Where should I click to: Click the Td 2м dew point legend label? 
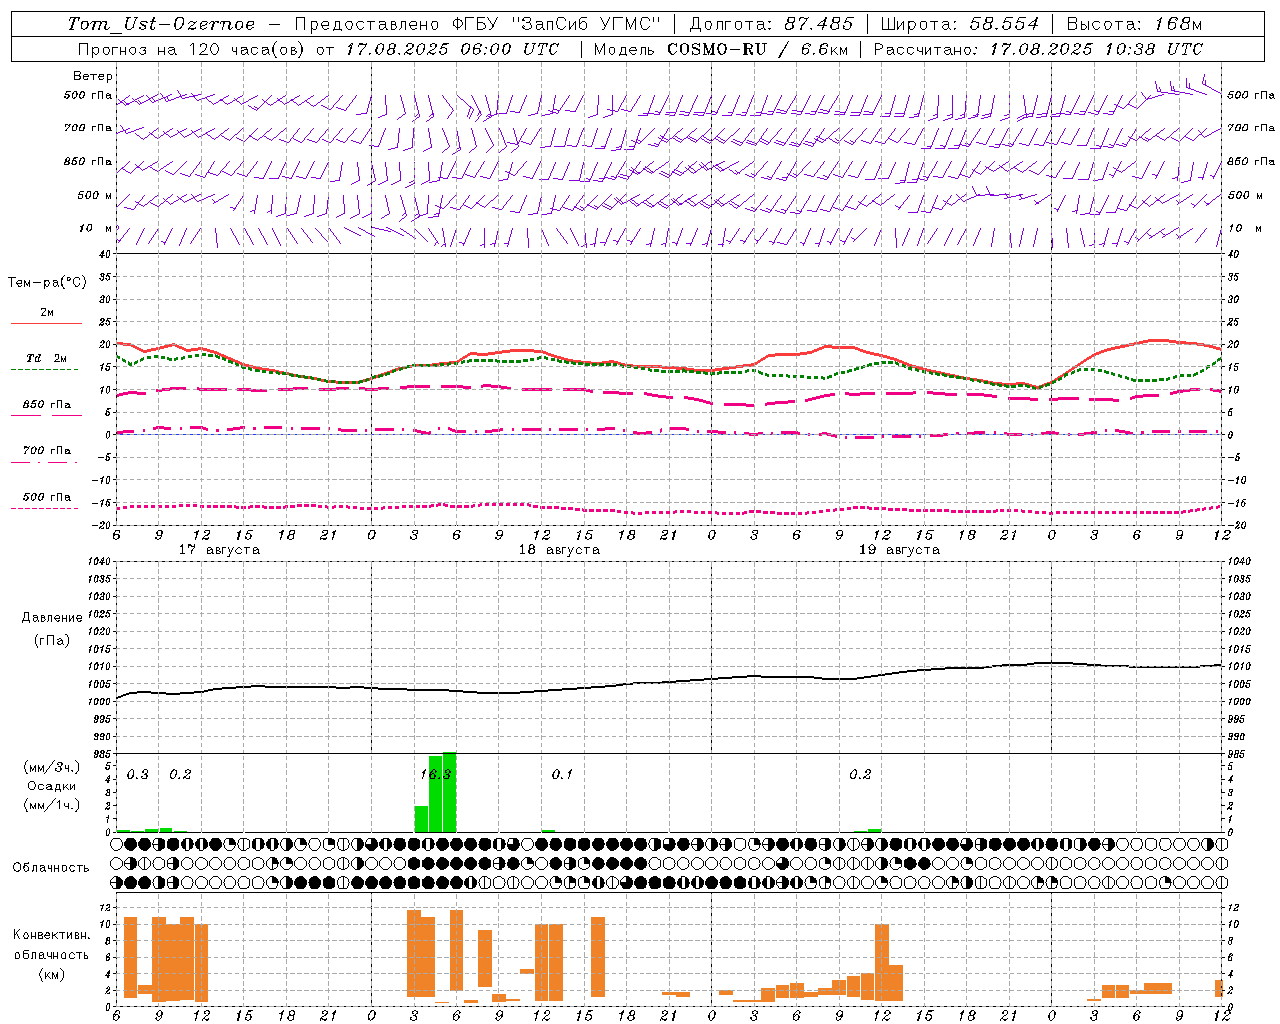click(47, 358)
